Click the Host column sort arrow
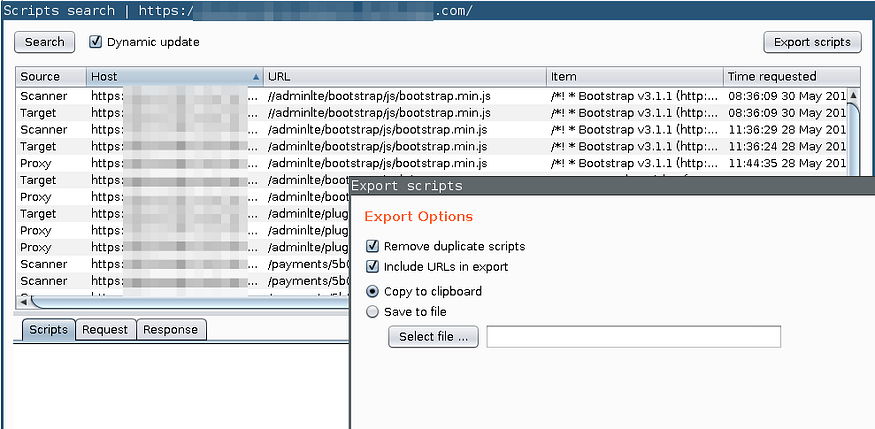Image resolution: width=875 pixels, height=429 pixels. [255, 77]
